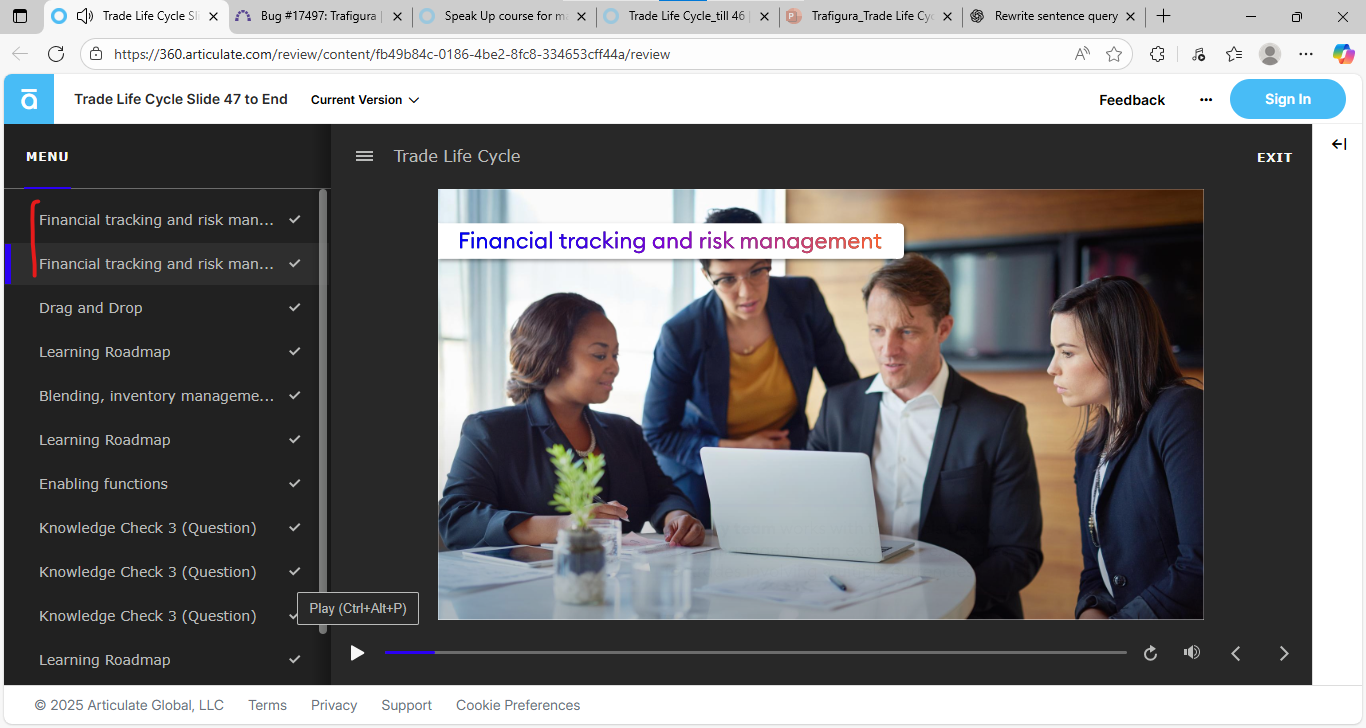The width and height of the screenshot is (1366, 728).
Task: Switch to the Bug #17497 browser tab
Action: 318,17
